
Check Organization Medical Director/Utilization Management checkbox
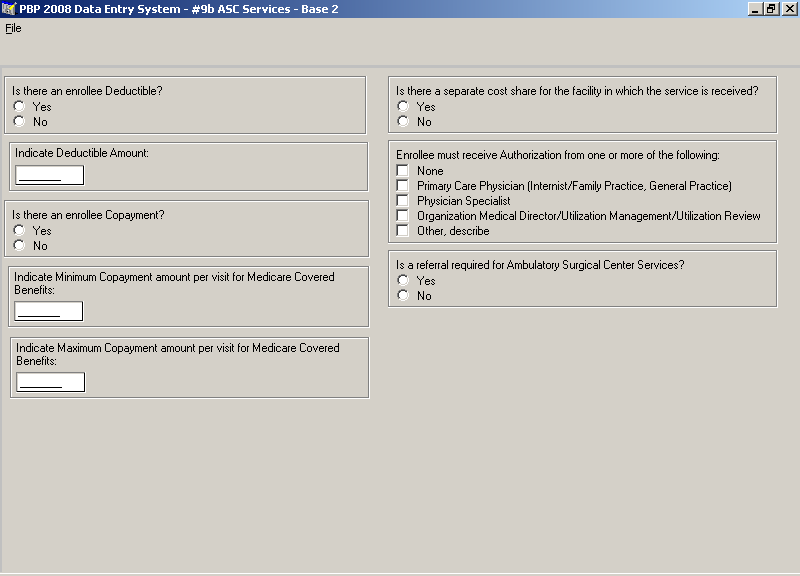[403, 216]
